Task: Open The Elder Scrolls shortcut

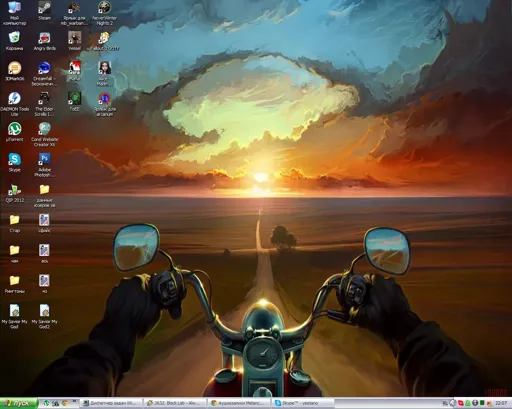Action: click(44, 104)
